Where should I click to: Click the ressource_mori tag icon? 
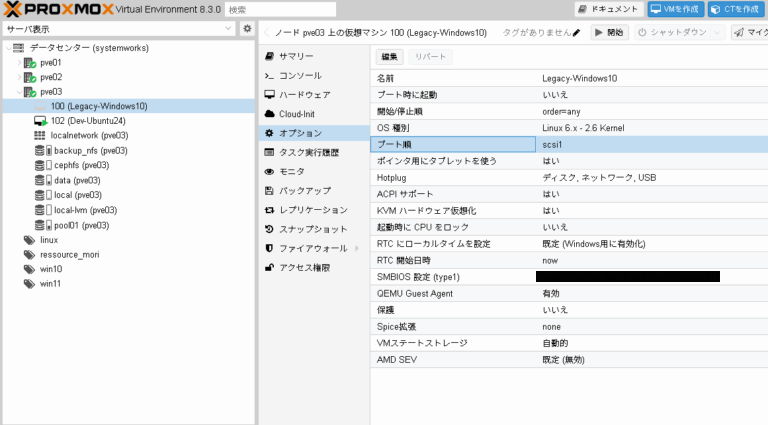click(29, 255)
